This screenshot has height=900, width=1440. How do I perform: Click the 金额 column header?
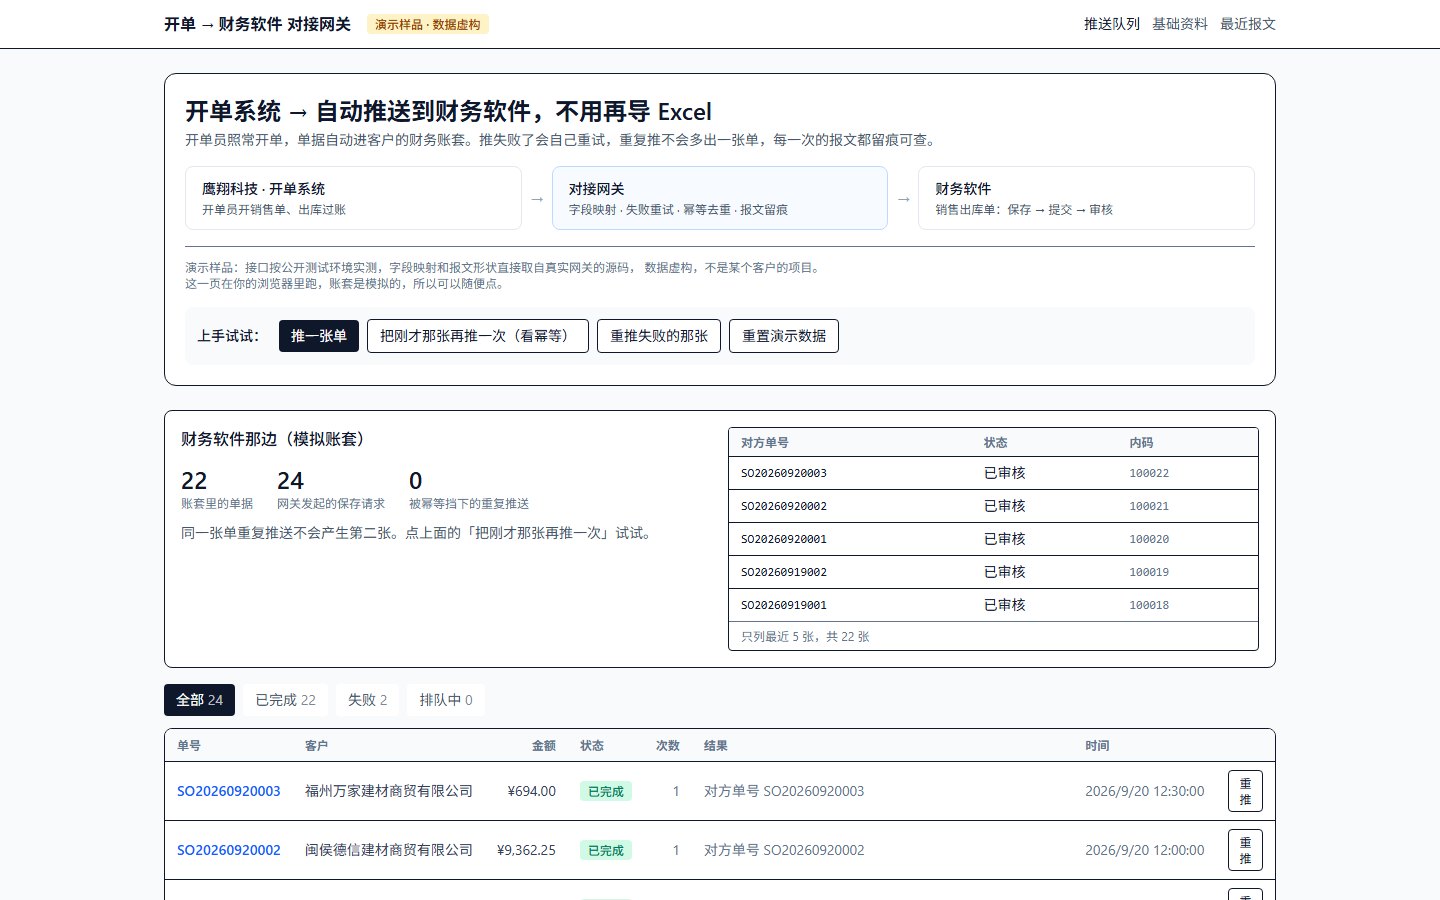point(544,746)
